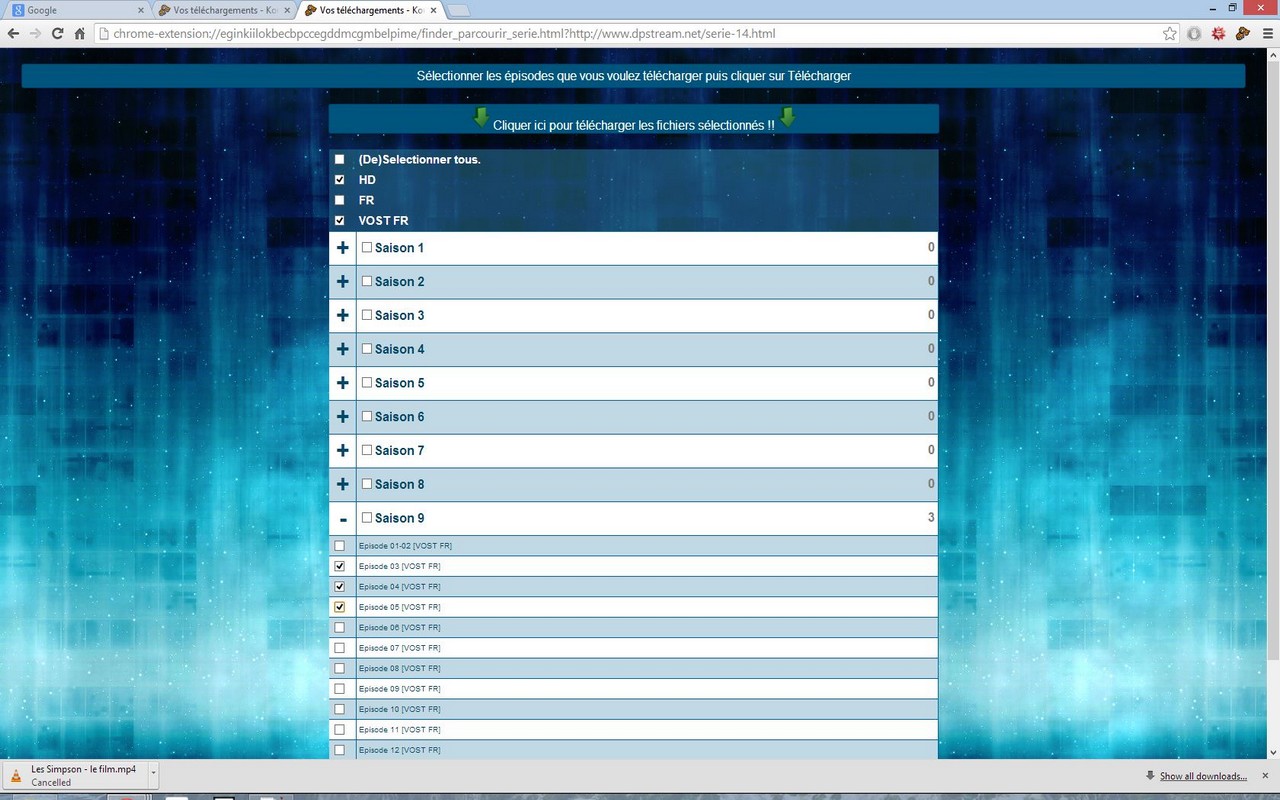Open the Chrome hamburger menu
1280x800 pixels.
click(x=1267, y=33)
